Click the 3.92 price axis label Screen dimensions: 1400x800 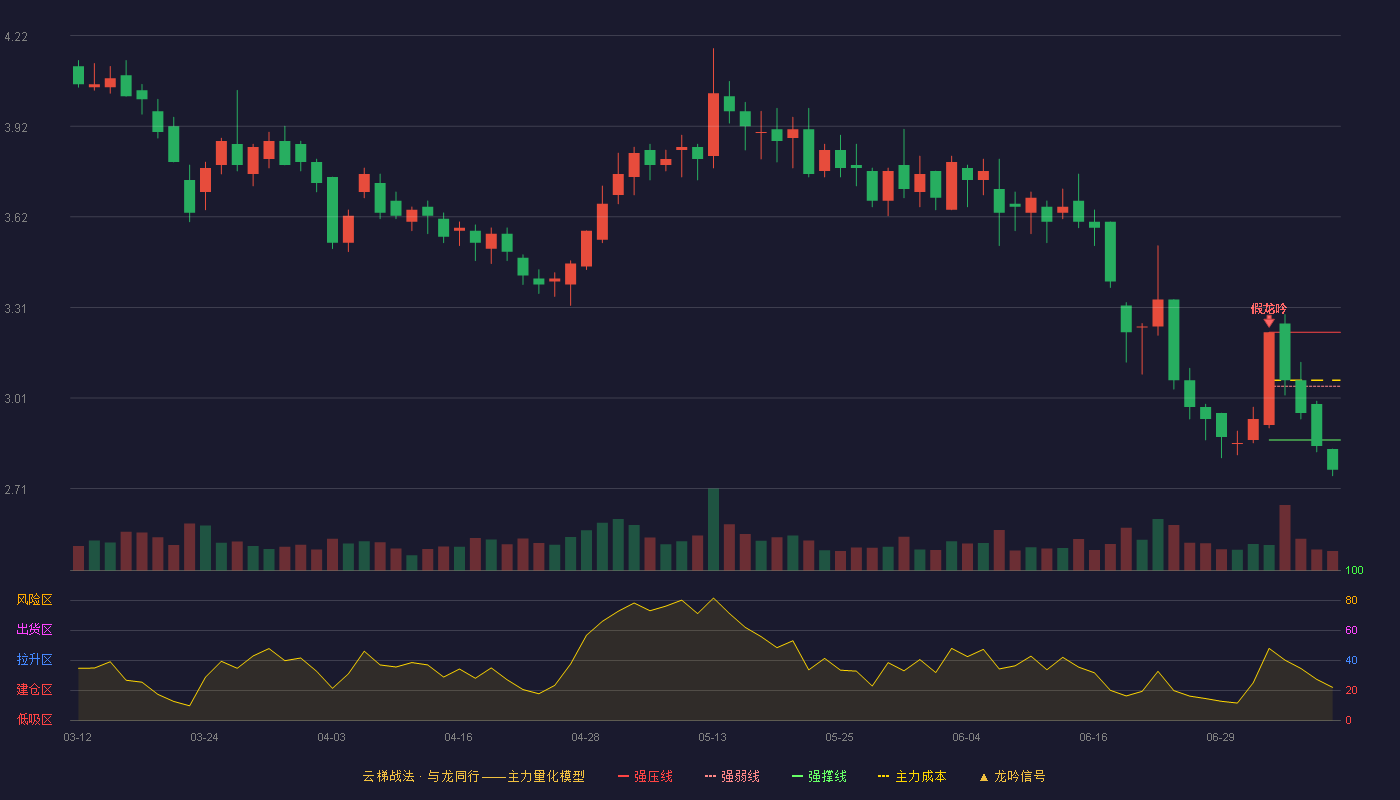coord(16,128)
